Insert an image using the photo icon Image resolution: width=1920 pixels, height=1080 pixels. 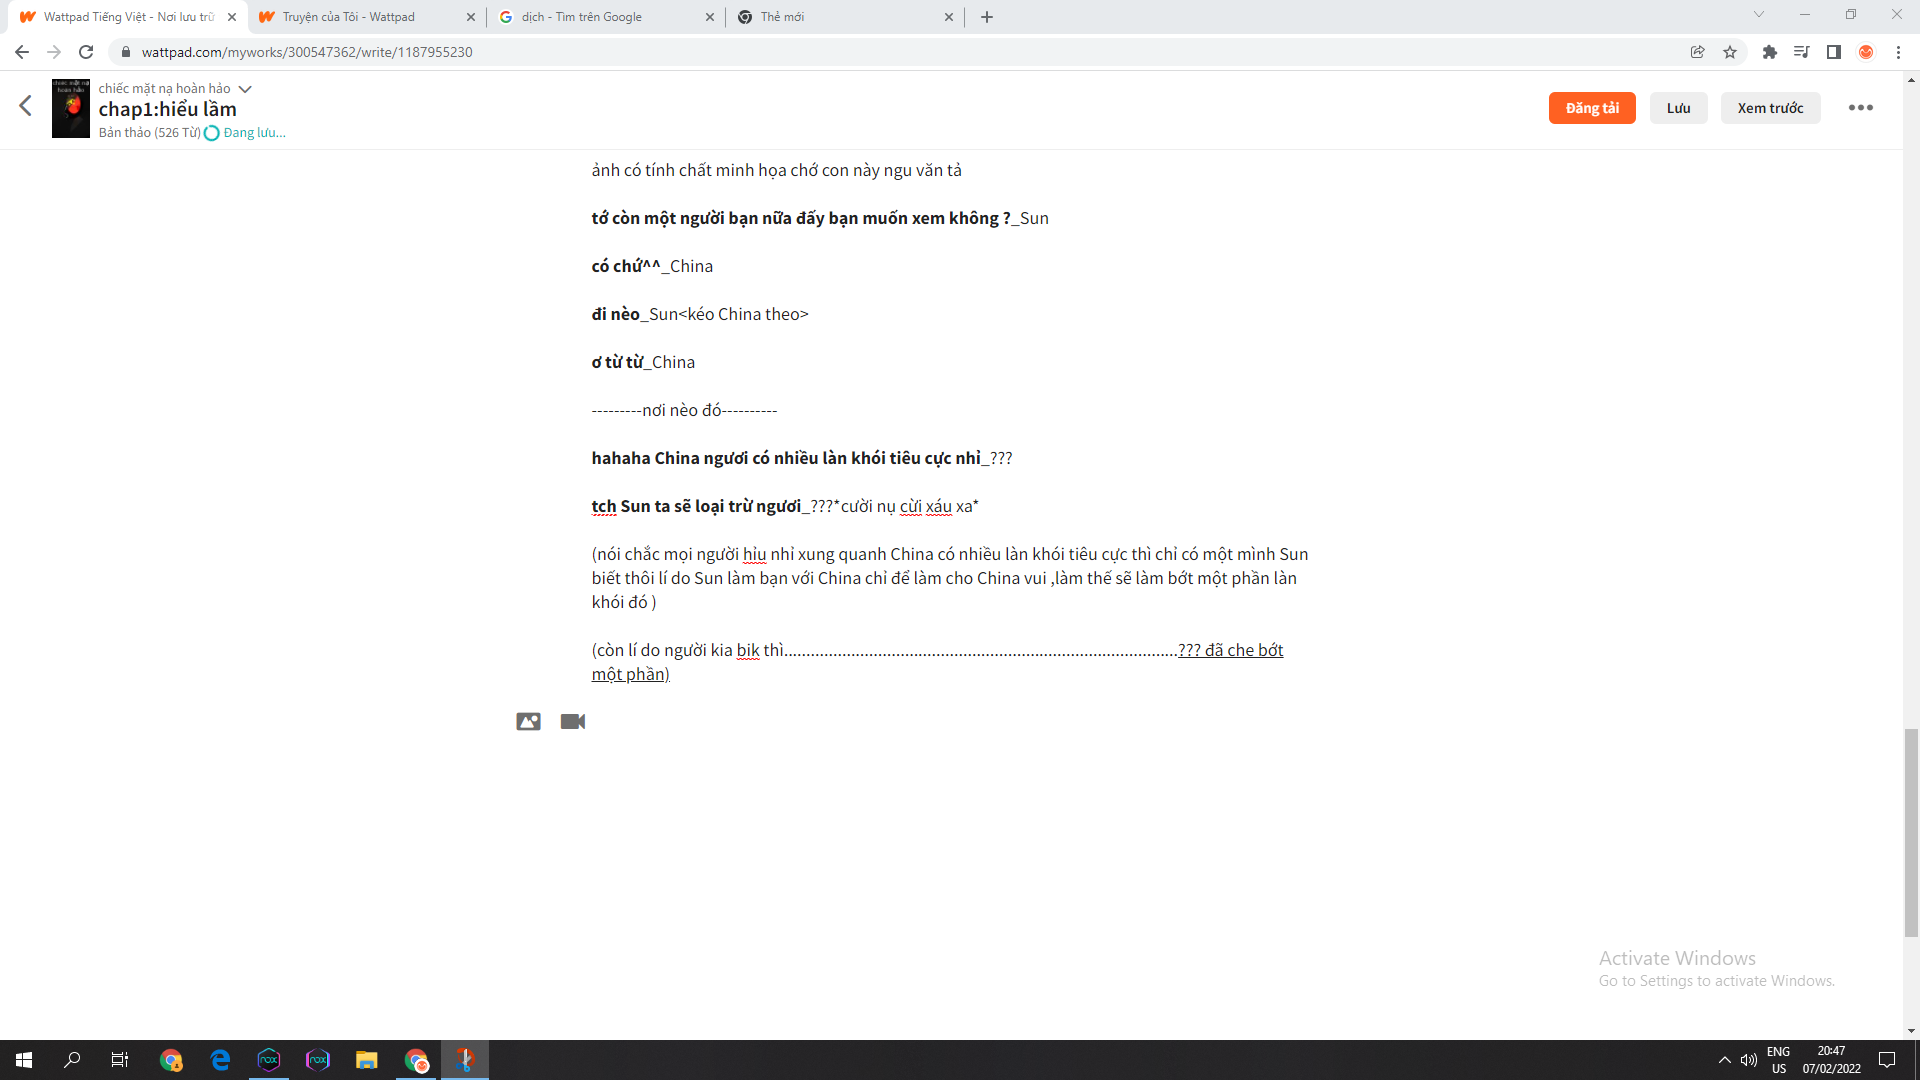(x=528, y=721)
